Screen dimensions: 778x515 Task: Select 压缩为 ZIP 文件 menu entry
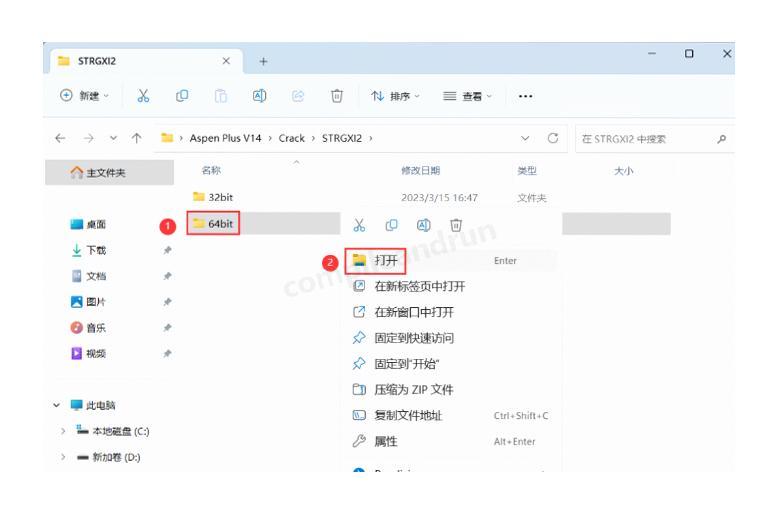pyautogui.click(x=452, y=389)
